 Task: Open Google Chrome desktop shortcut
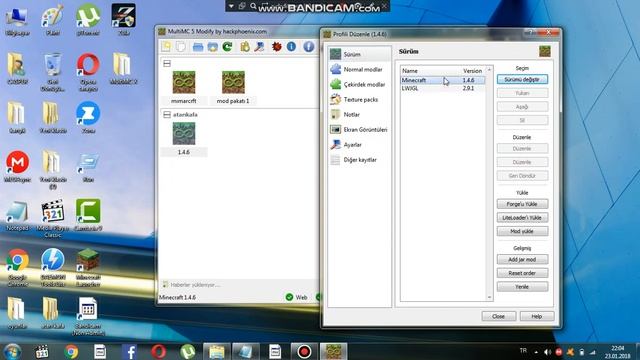click(17, 267)
